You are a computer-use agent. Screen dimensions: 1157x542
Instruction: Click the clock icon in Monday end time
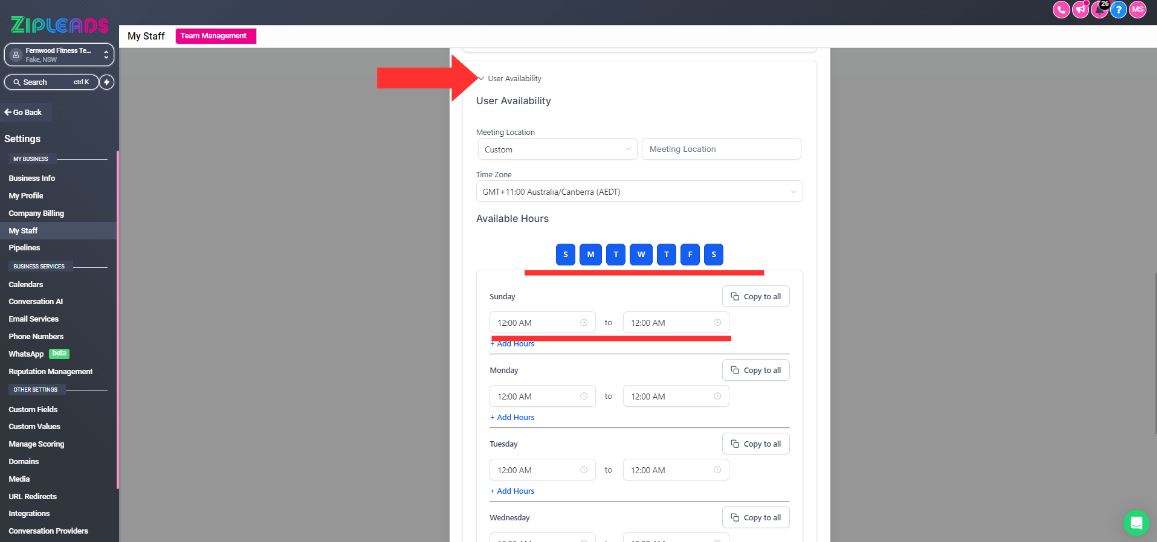717,396
